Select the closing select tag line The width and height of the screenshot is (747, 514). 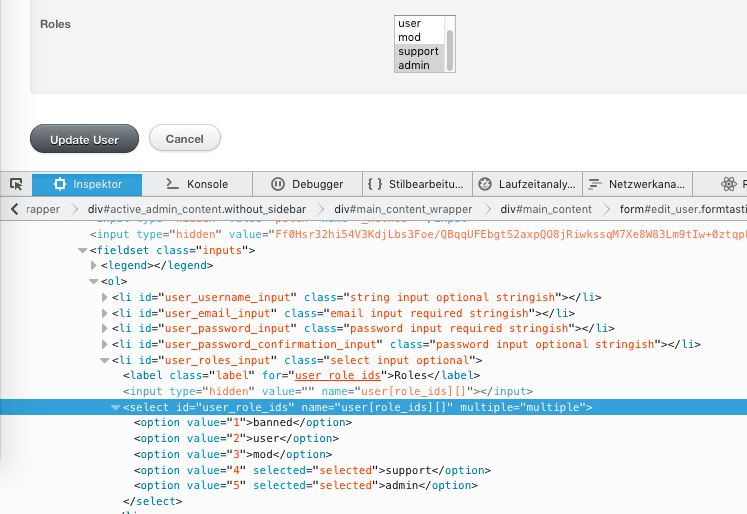point(152,501)
